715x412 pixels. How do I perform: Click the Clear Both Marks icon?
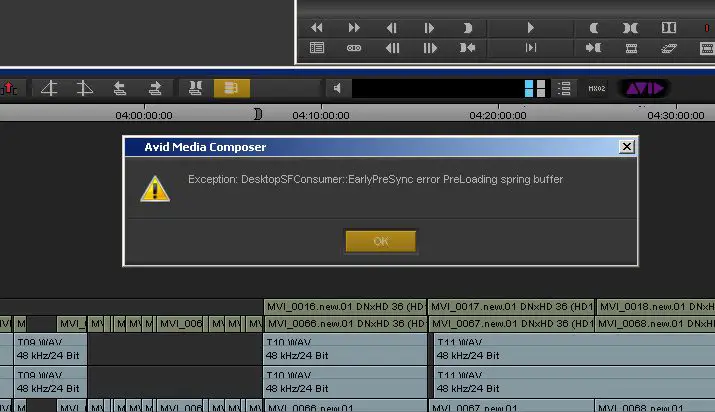point(668,28)
